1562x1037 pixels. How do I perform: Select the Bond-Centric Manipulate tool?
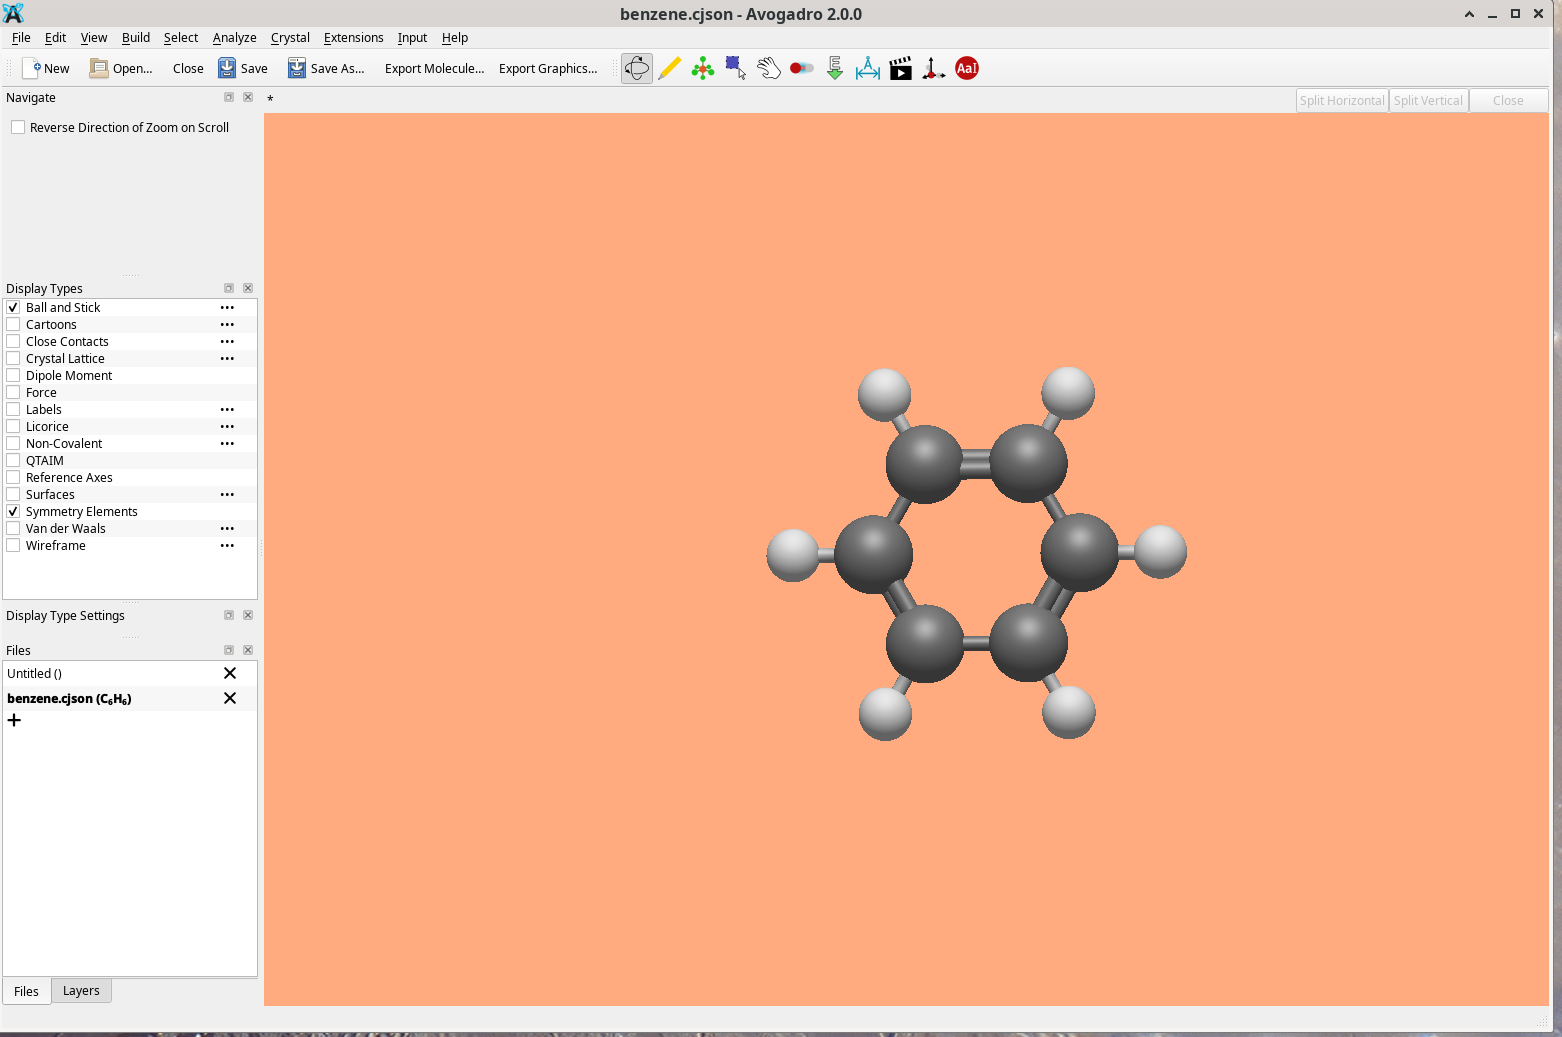pyautogui.click(x=802, y=68)
